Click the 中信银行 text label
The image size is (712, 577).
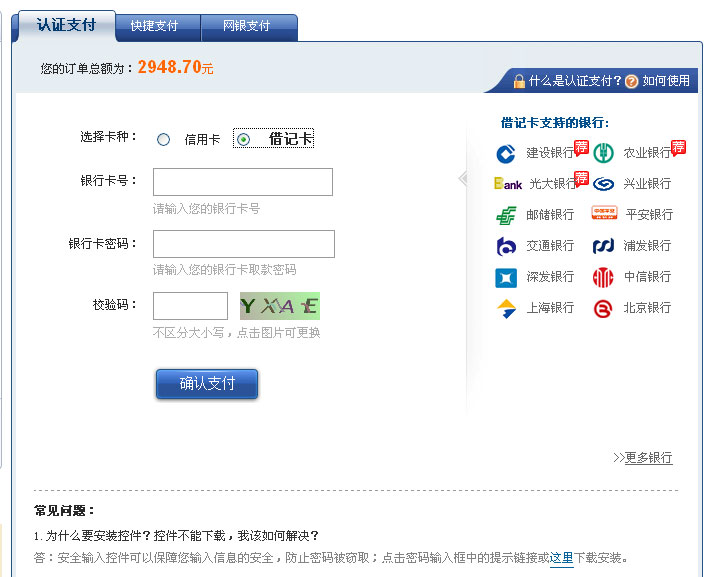pos(647,277)
